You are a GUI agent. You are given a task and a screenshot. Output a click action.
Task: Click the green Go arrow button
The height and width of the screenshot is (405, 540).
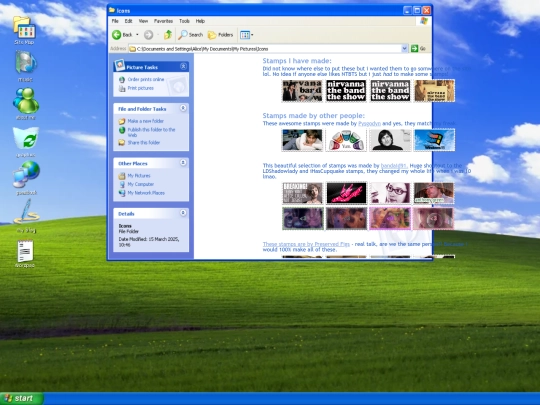(x=414, y=49)
